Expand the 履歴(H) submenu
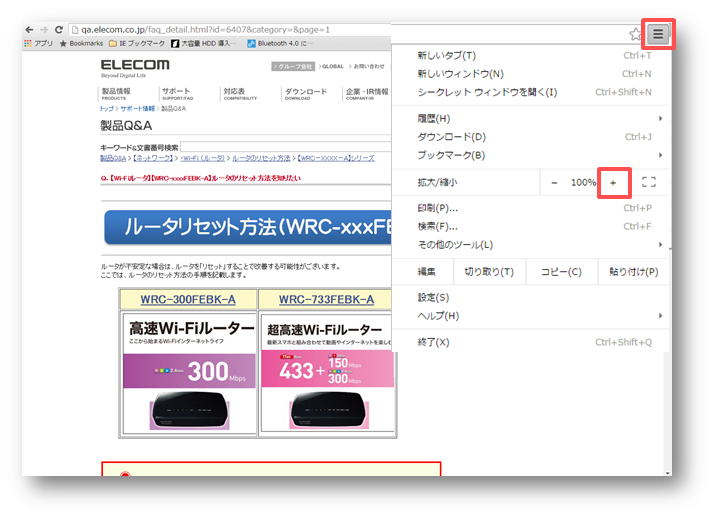714x518 pixels. 530,118
